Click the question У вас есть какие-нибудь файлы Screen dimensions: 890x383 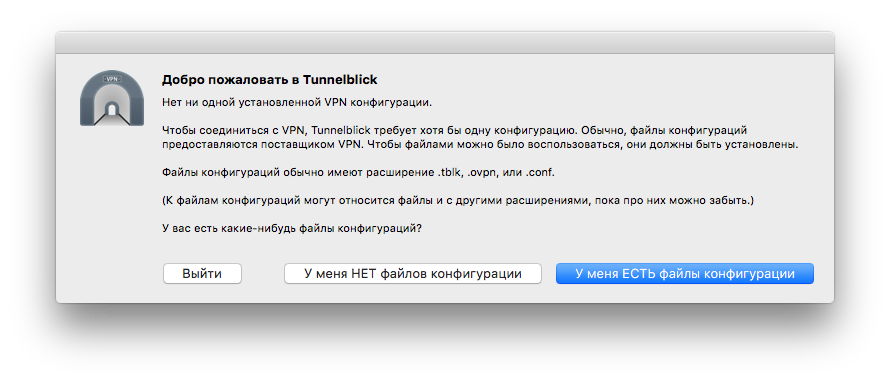point(292,229)
